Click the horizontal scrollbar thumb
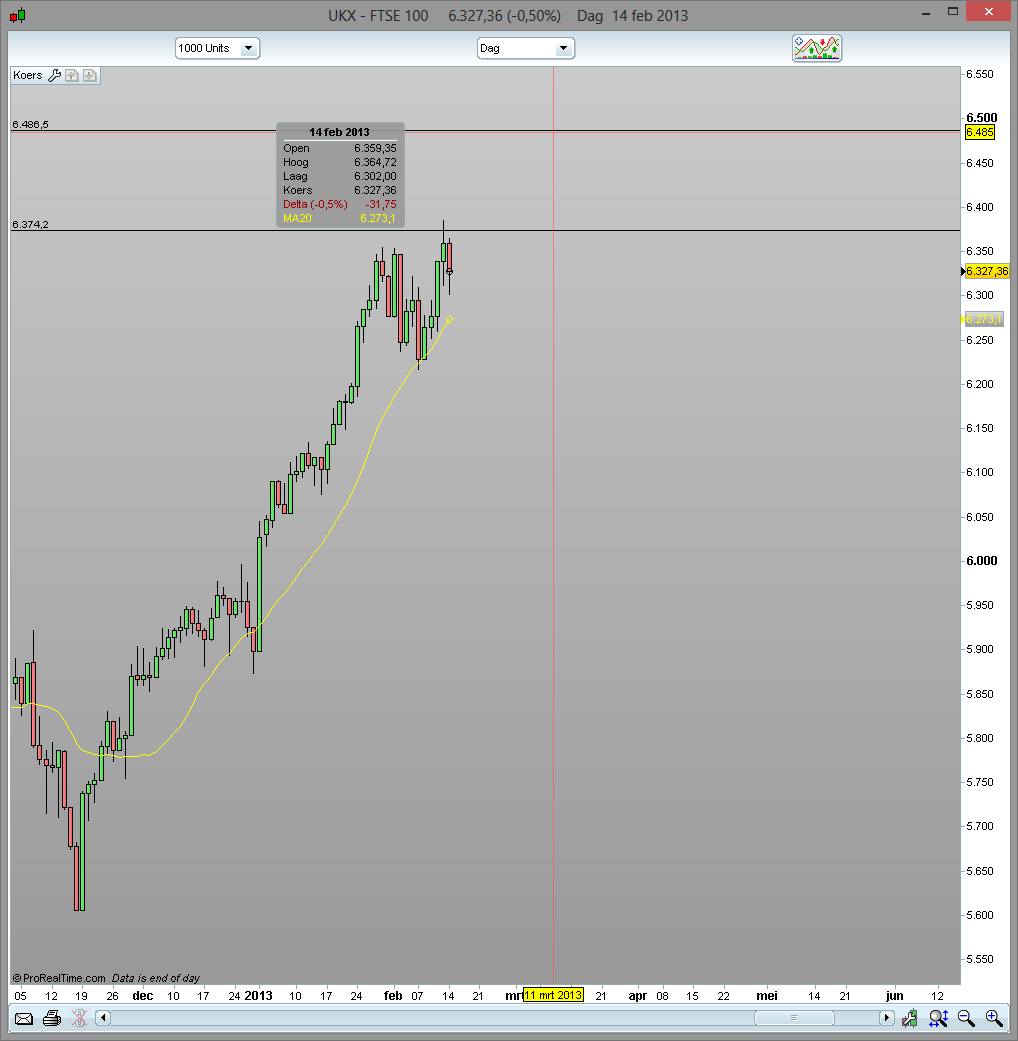Viewport: 1018px width, 1041px height. 794,1017
